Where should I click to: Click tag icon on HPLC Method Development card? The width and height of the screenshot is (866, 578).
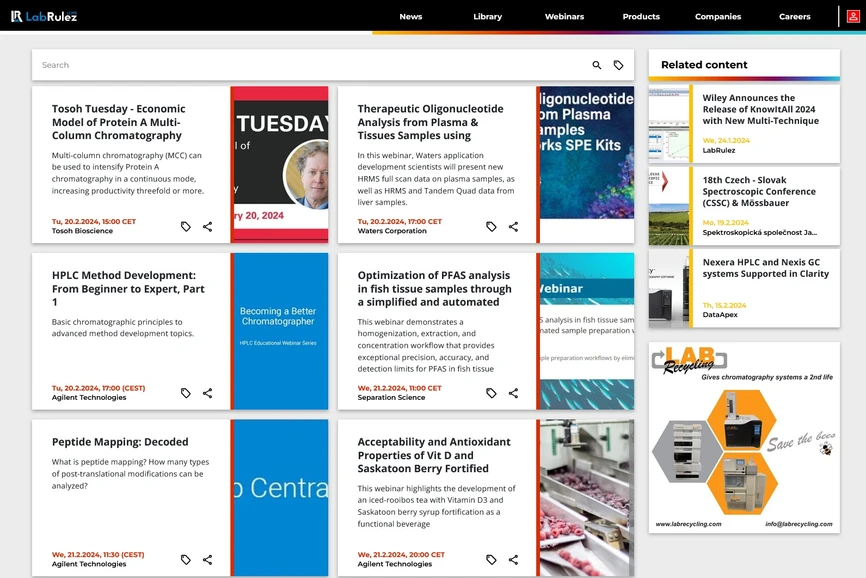pos(186,393)
